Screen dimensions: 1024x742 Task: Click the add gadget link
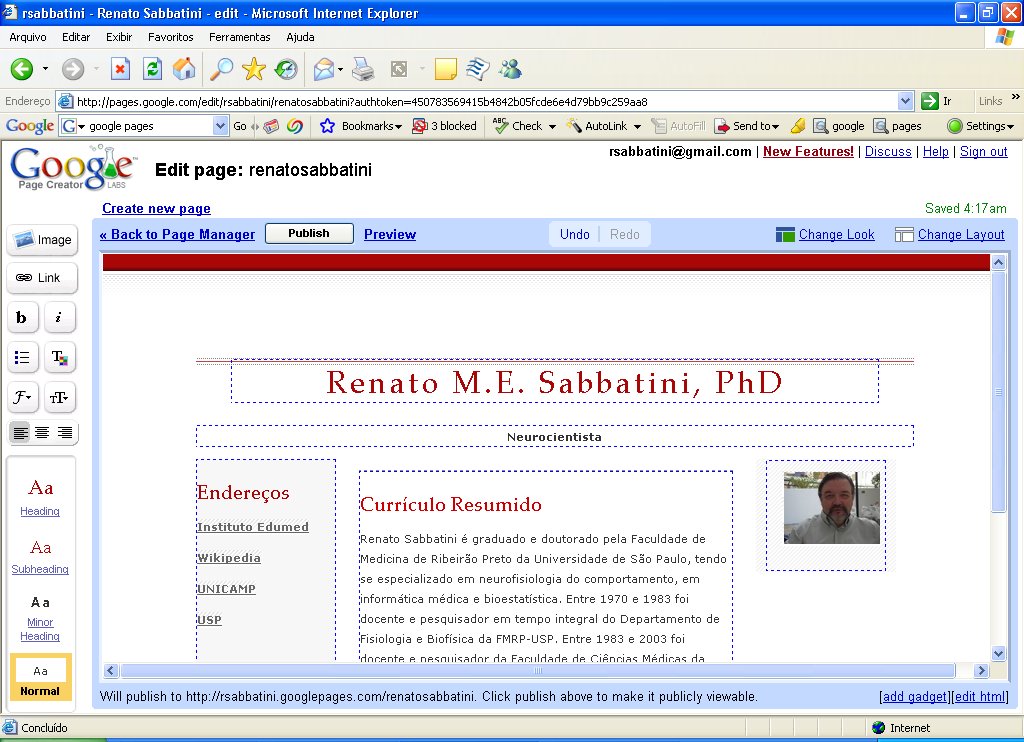point(914,696)
